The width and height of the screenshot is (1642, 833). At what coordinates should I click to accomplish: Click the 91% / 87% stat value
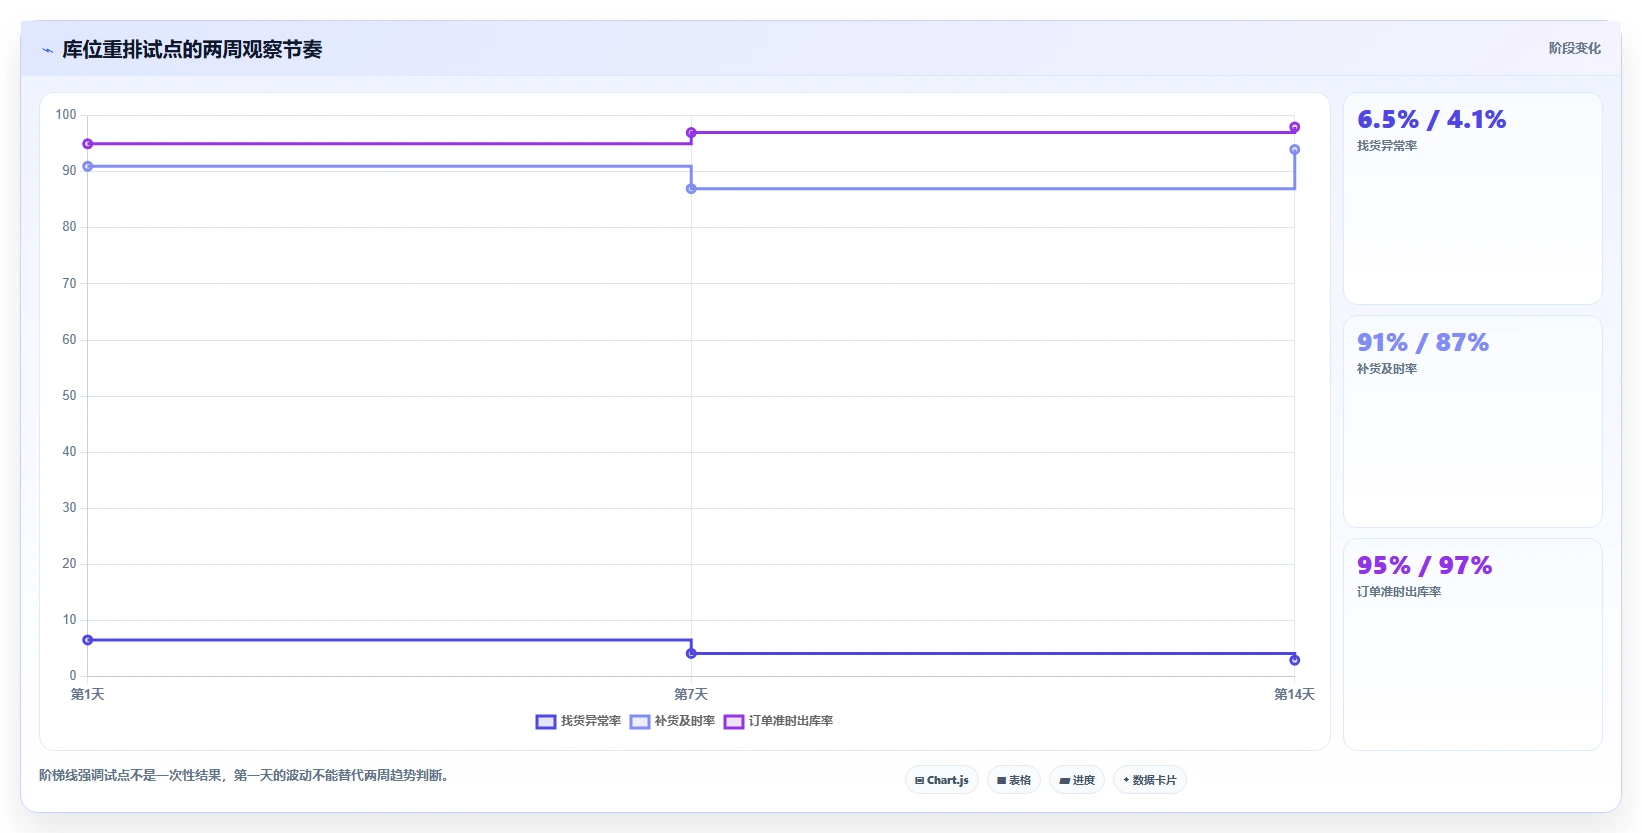point(1423,343)
